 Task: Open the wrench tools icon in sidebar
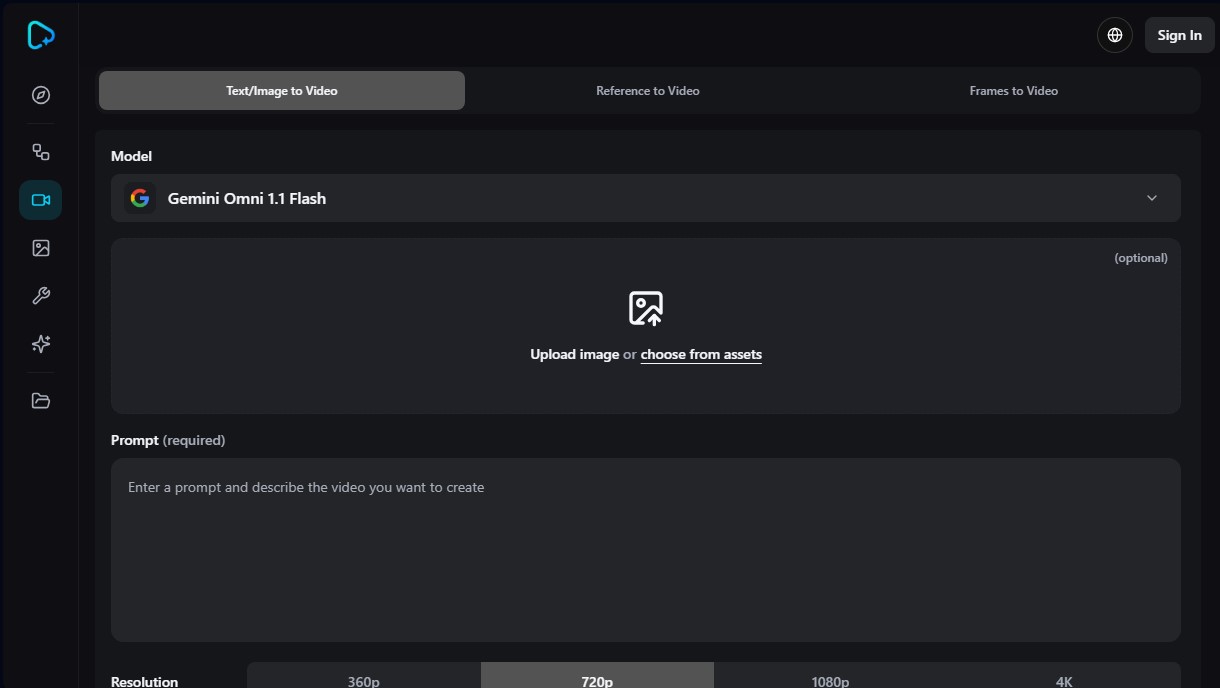[x=40, y=296]
